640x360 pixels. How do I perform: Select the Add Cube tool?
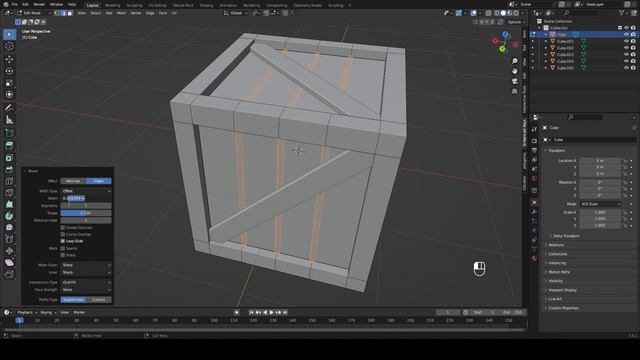9,133
